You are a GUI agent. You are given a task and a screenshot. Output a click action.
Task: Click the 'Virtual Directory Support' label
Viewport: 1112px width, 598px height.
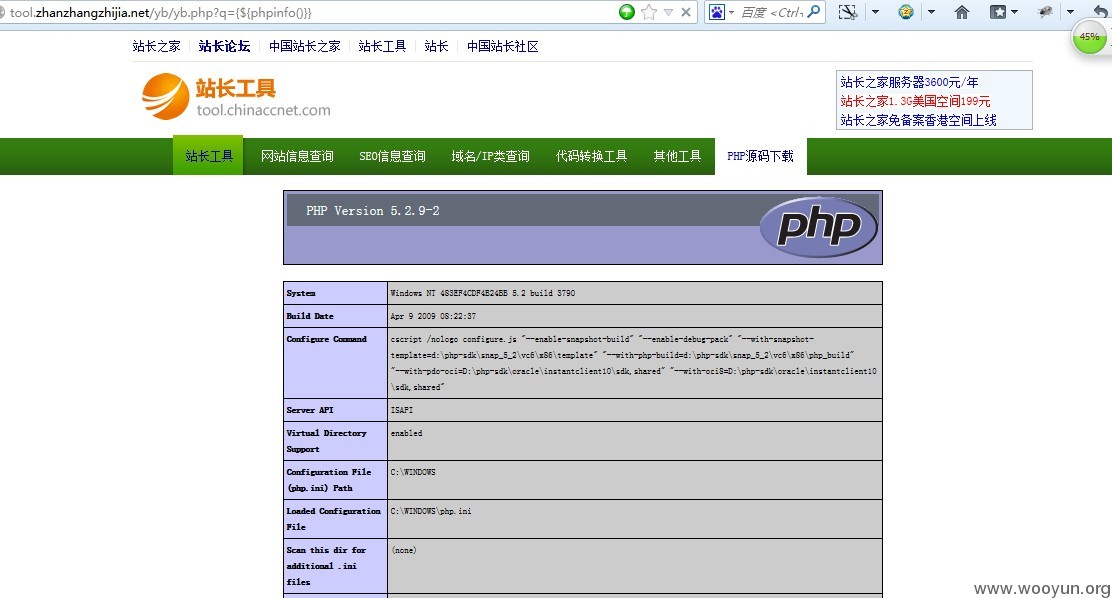[x=327, y=441]
